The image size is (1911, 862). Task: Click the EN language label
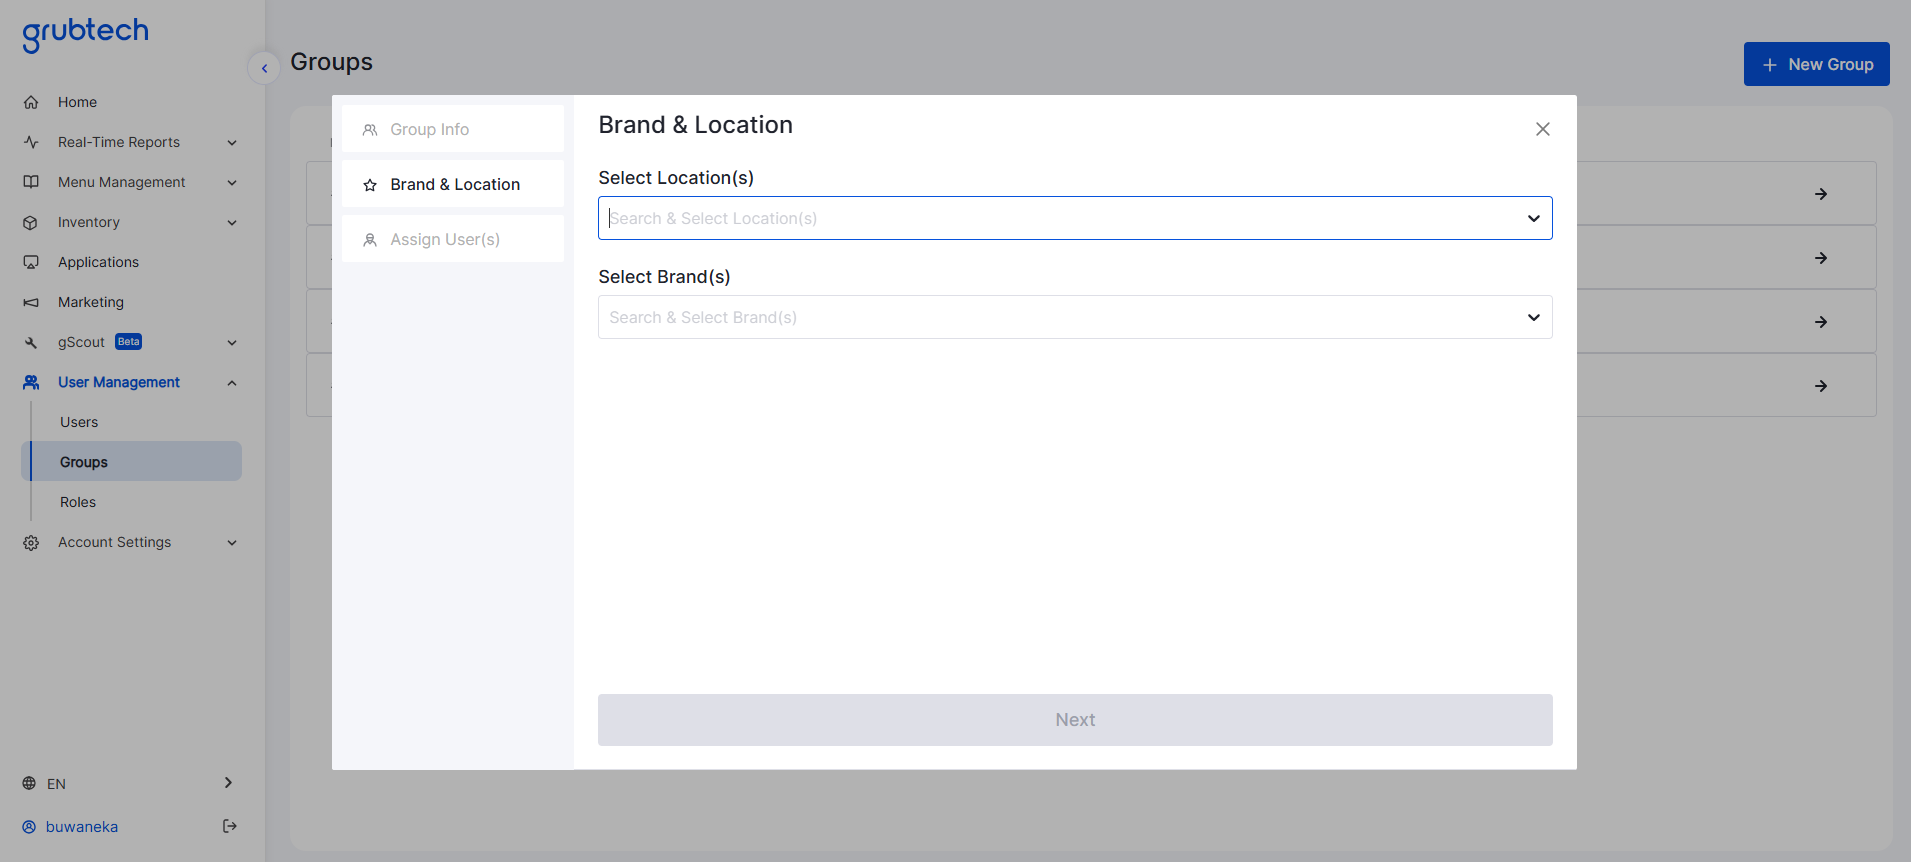pyautogui.click(x=56, y=784)
